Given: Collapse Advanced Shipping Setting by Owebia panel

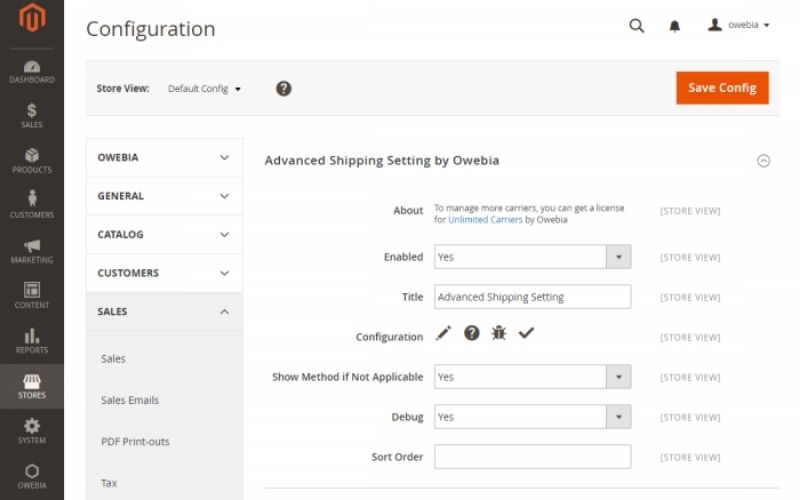Looking at the screenshot, I should [x=763, y=161].
